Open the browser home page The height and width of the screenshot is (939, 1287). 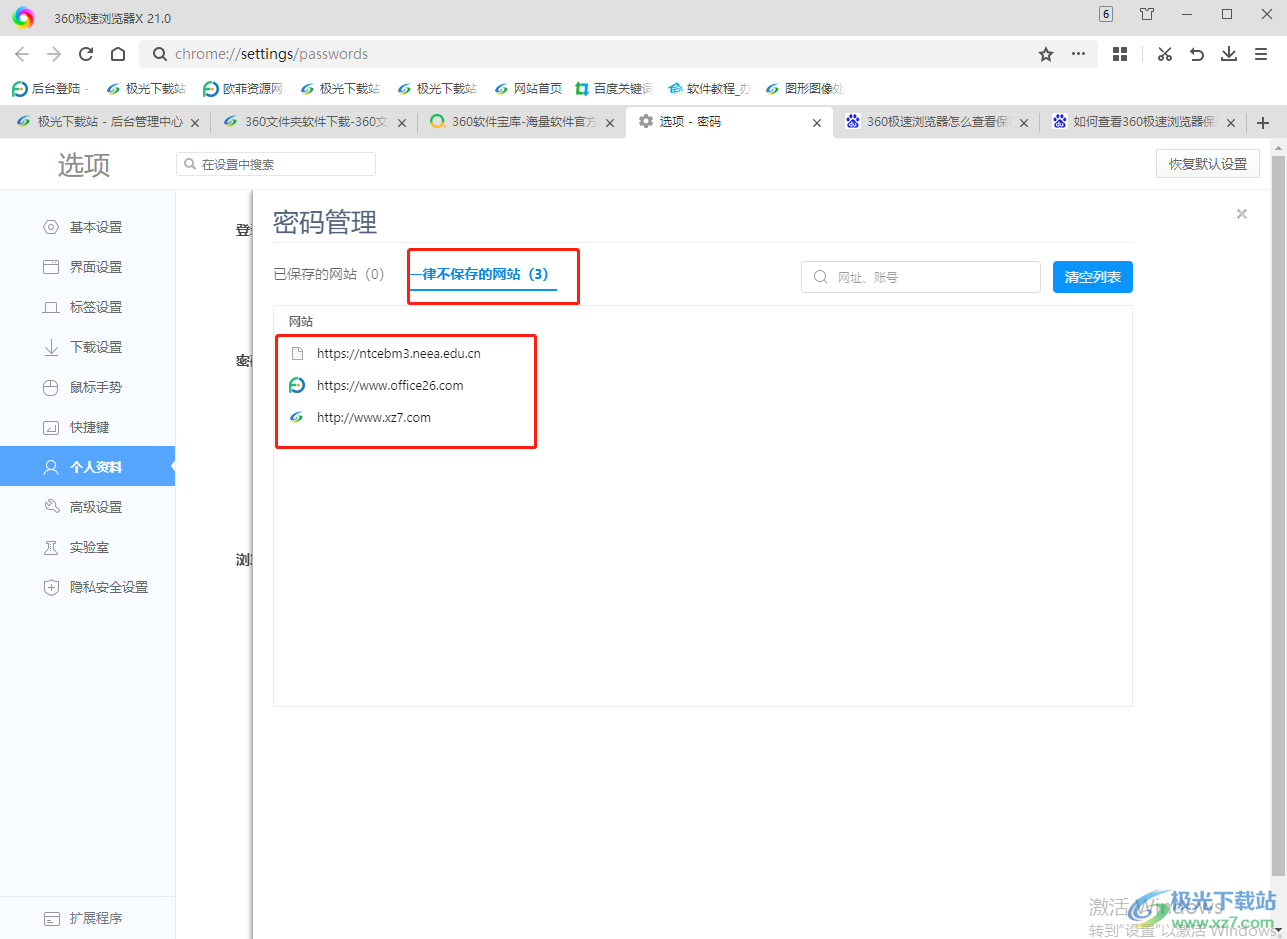[118, 54]
